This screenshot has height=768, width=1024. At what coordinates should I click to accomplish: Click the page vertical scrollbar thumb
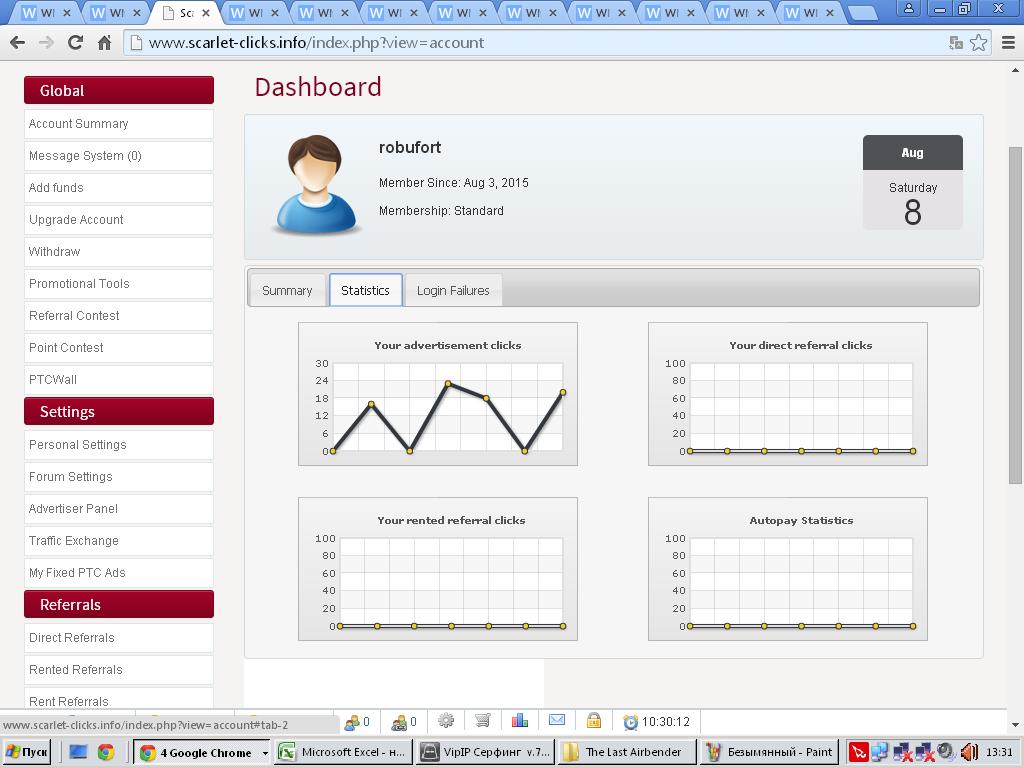1015,315
